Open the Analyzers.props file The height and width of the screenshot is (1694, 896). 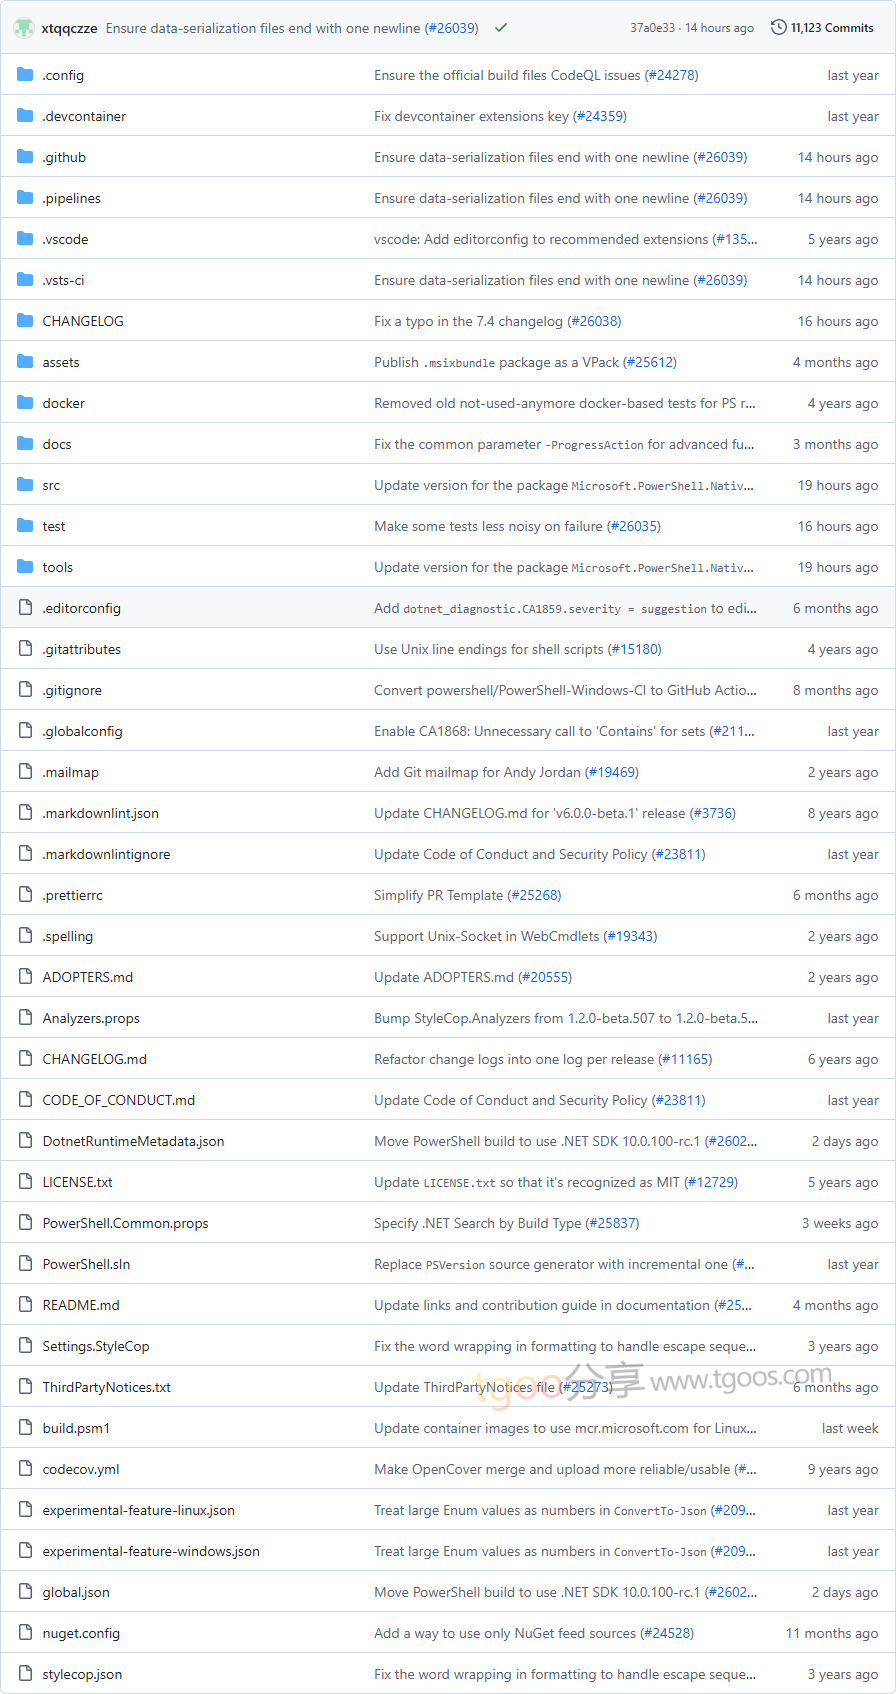click(91, 1018)
